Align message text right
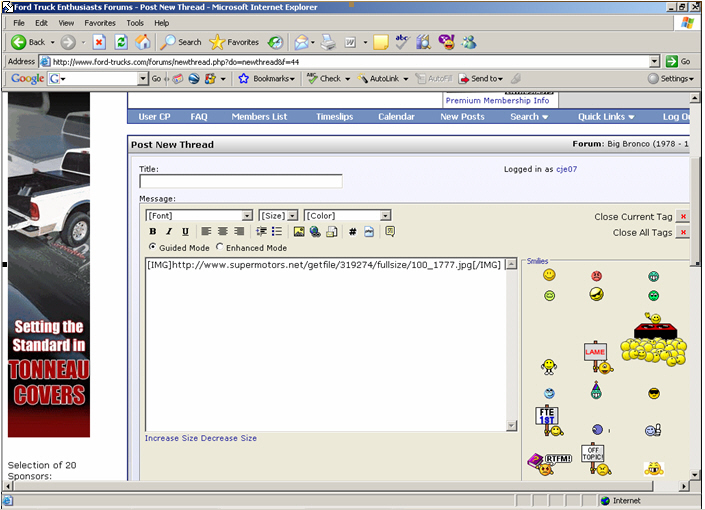 [239, 232]
